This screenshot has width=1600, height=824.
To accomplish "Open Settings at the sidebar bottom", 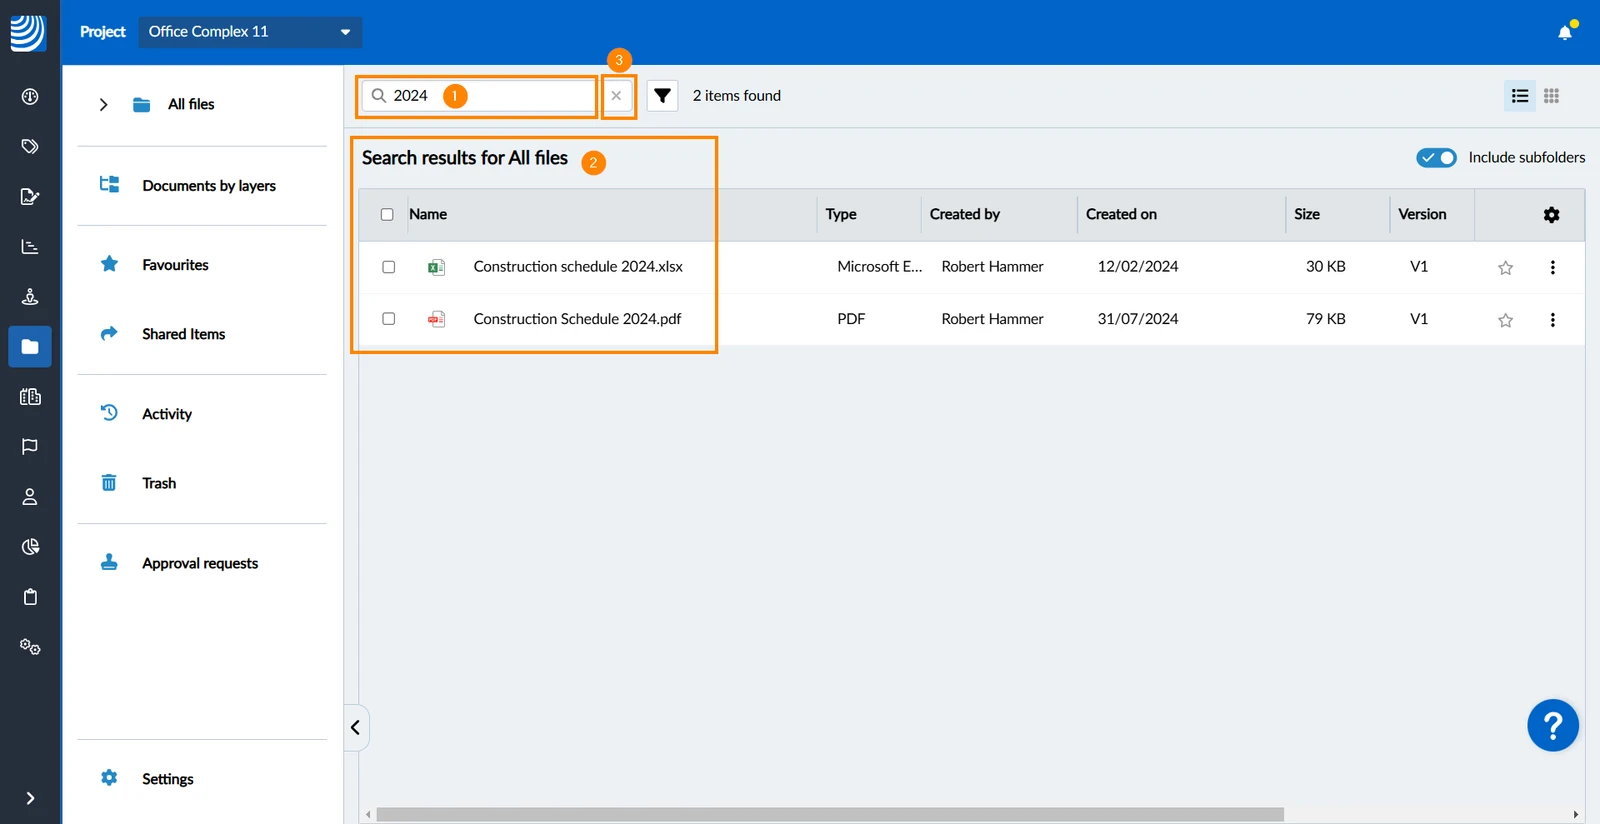I will [x=167, y=779].
